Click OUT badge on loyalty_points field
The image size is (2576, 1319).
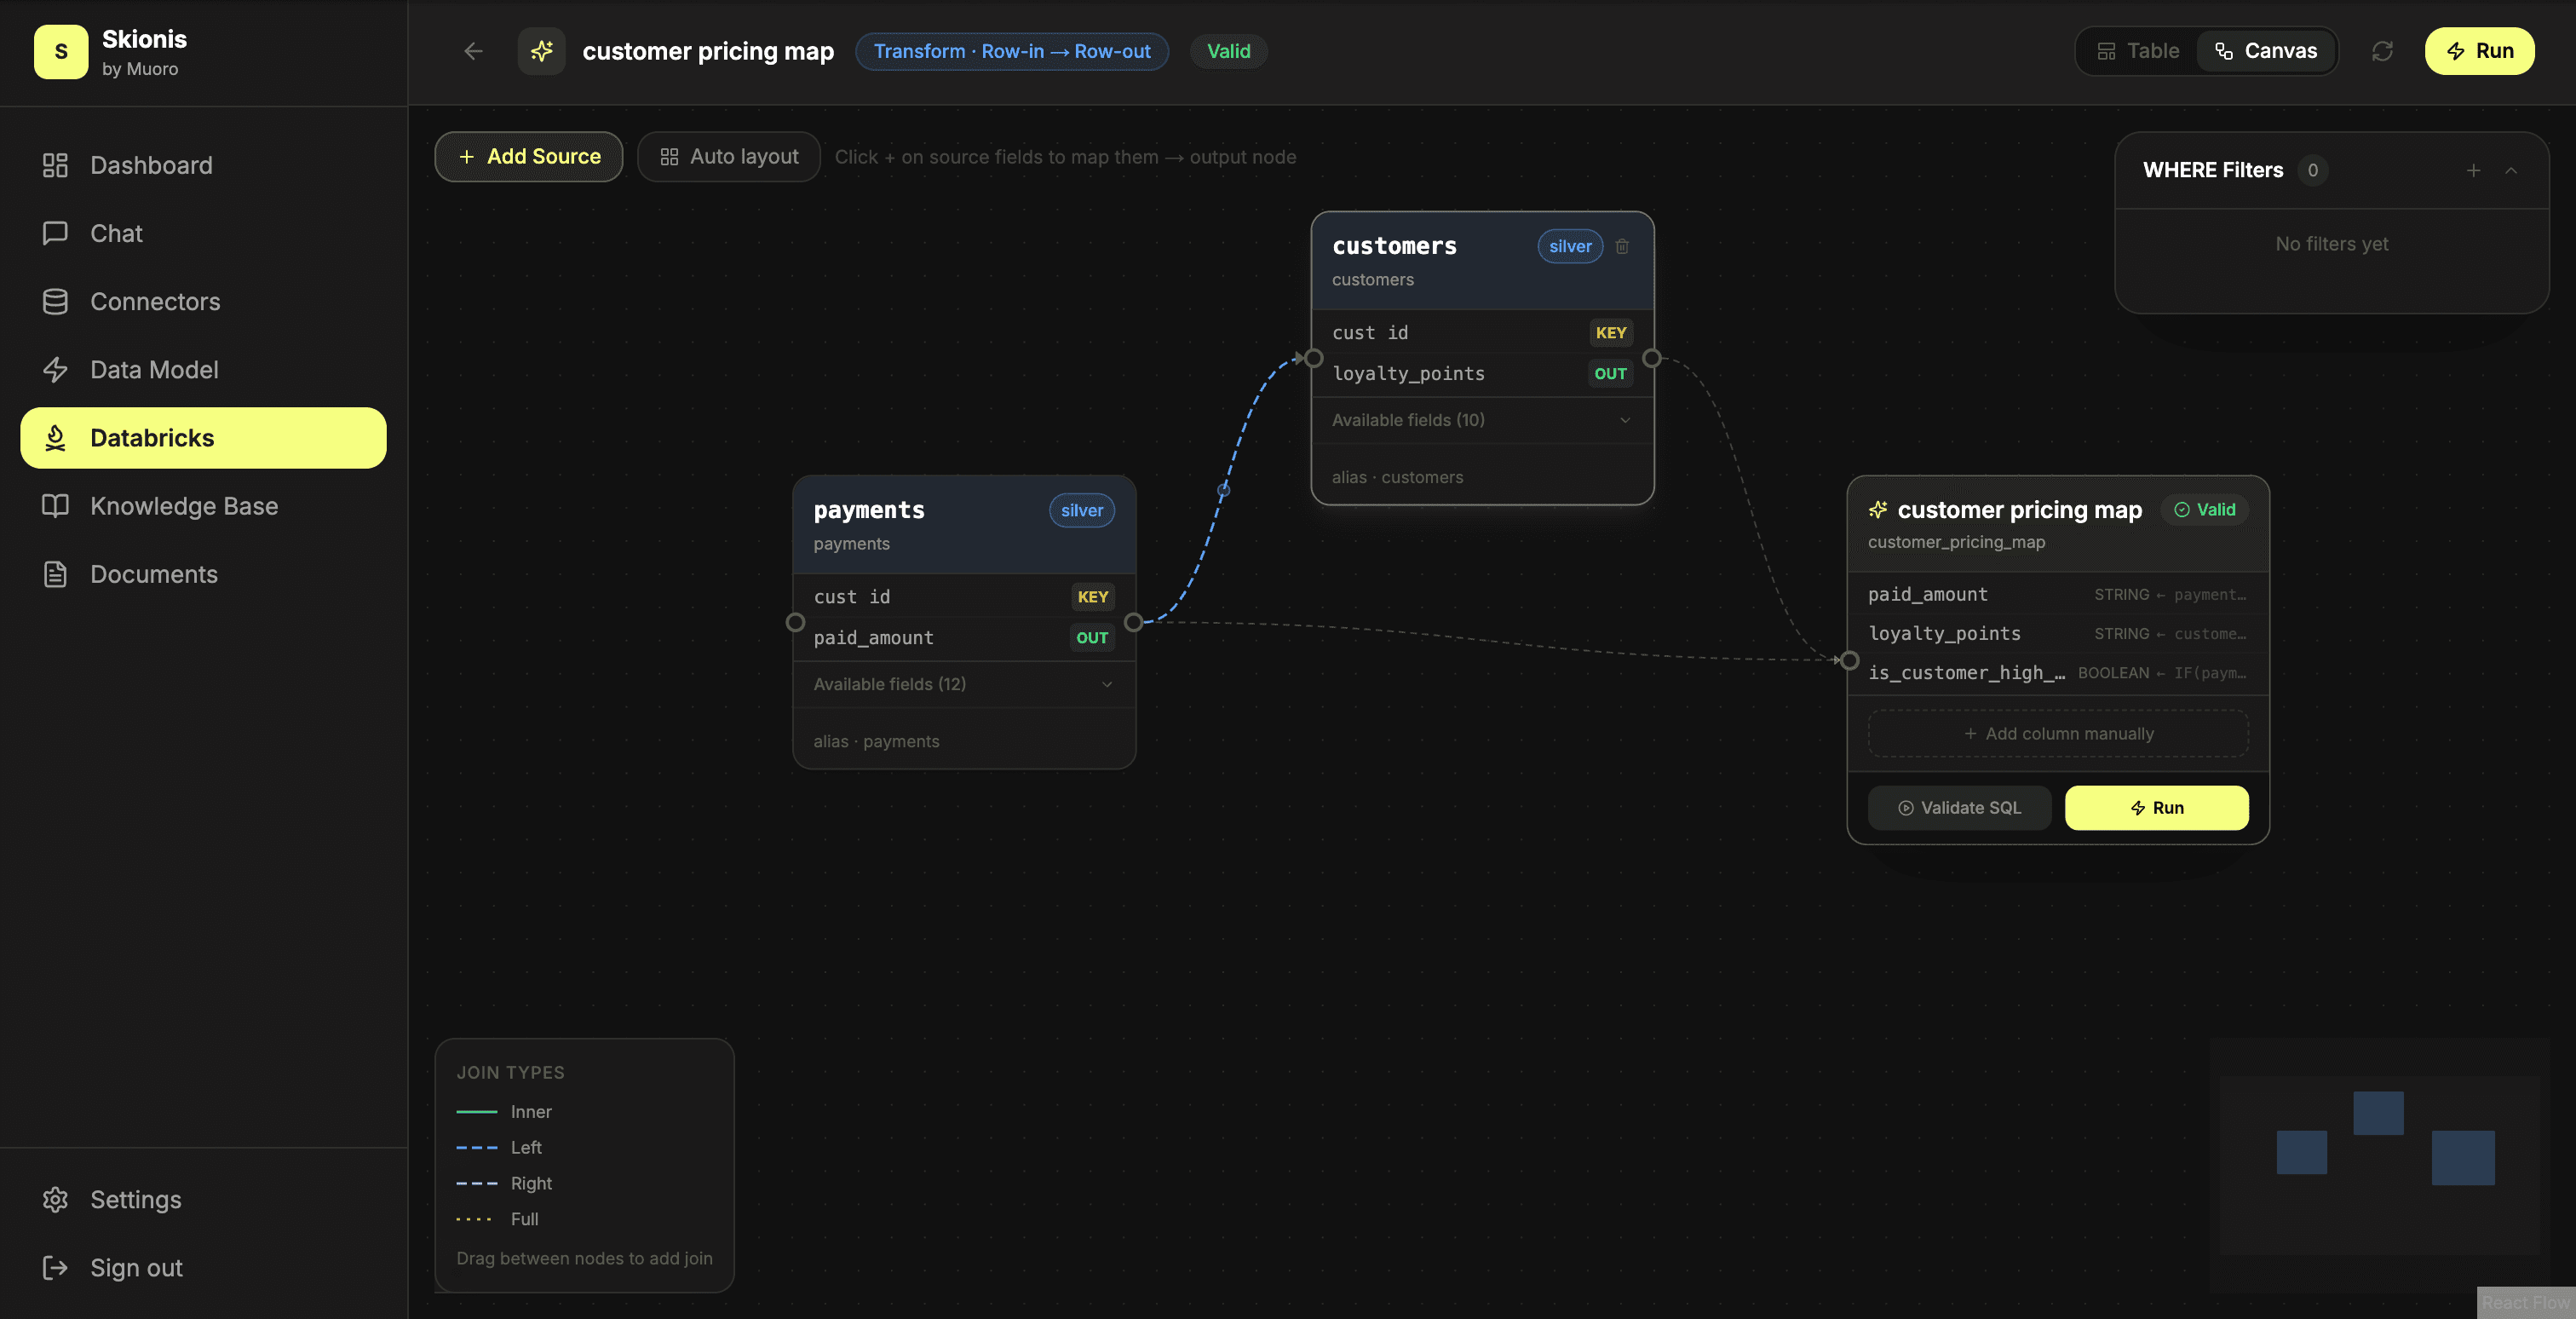coord(1610,374)
